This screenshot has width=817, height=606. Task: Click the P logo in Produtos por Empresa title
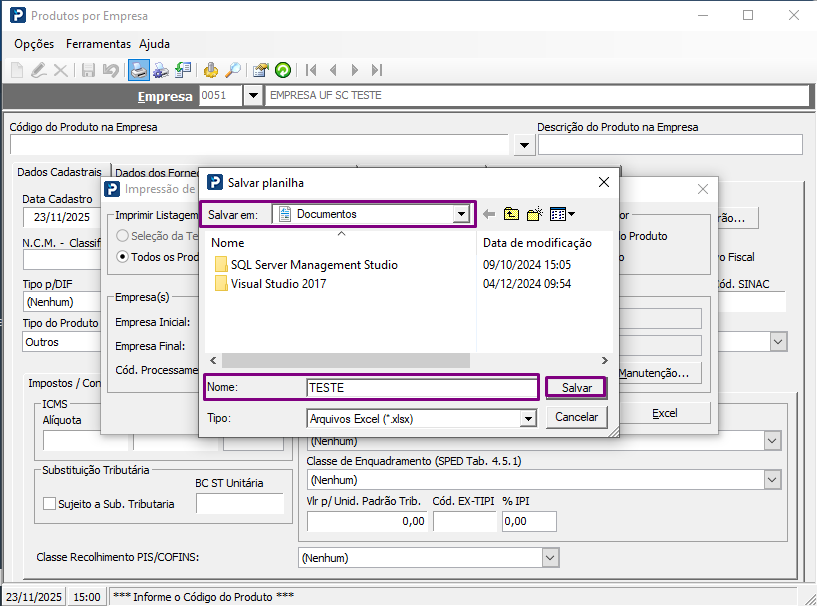pos(17,16)
